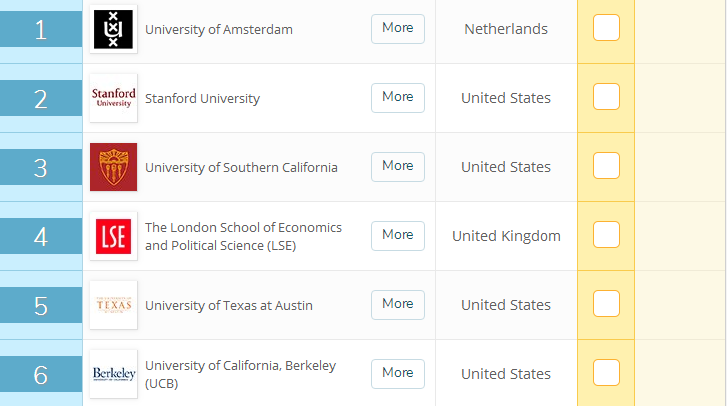The height and width of the screenshot is (406, 727).
Task: Select the checkbox for University of Southern California
Action: (x=606, y=166)
